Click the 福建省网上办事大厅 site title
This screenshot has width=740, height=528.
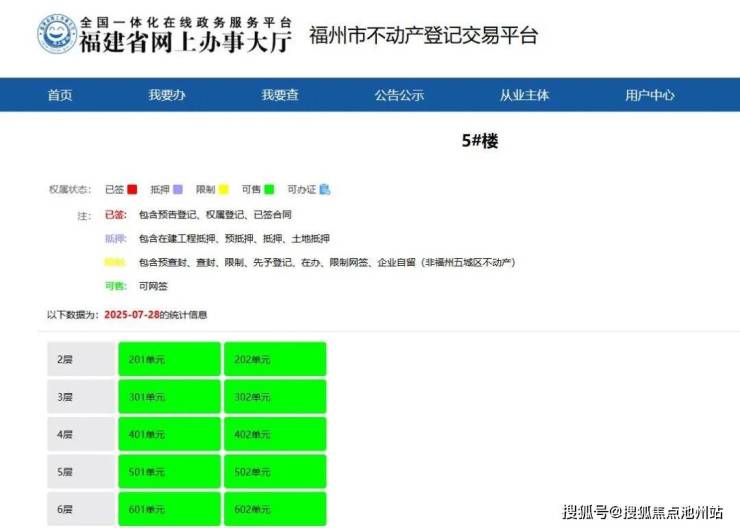tap(184, 43)
